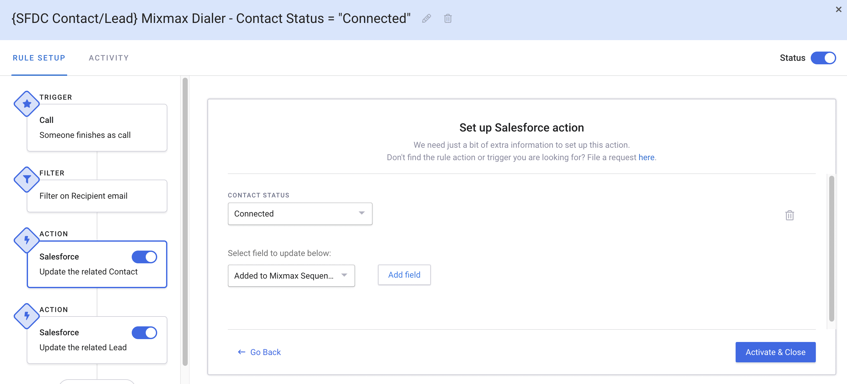Image resolution: width=847 pixels, height=384 pixels.
Task: Select the Salesforce Update the related Lead card
Action: [97, 340]
